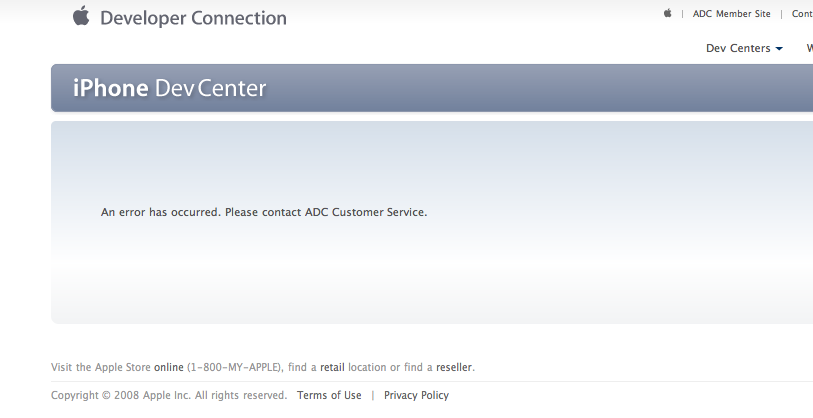
Task: Follow the 'online' Apple Store link
Action: [x=169, y=367]
